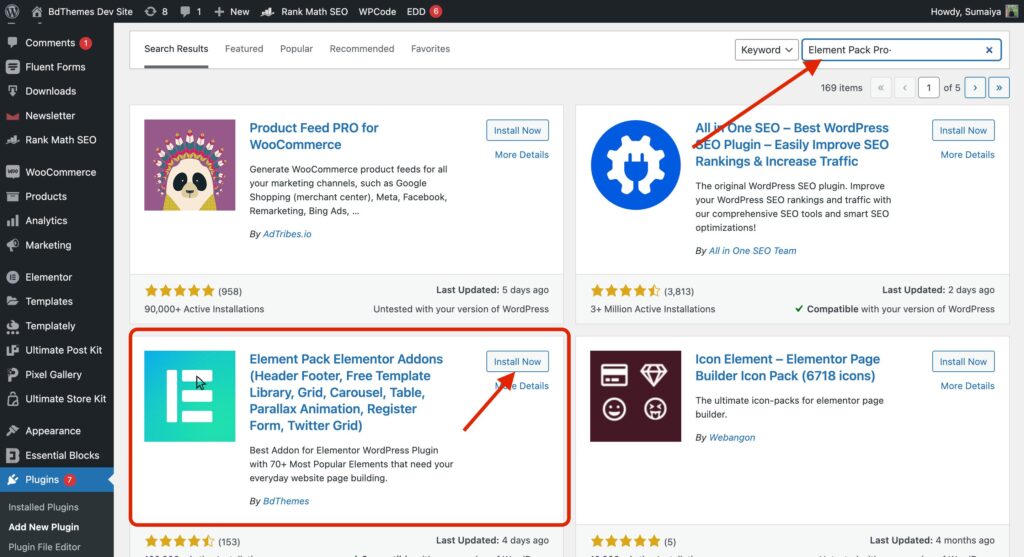Switch to Recommended tab

[362, 48]
